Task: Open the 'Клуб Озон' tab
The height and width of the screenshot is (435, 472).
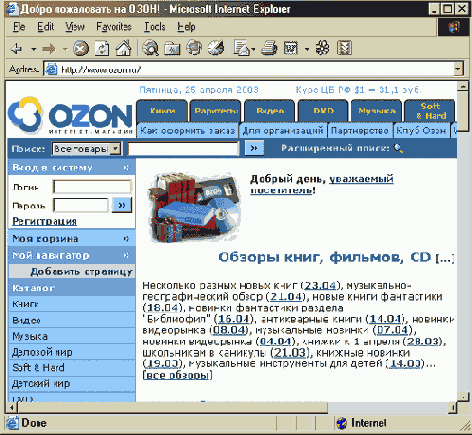Action: pos(421,131)
